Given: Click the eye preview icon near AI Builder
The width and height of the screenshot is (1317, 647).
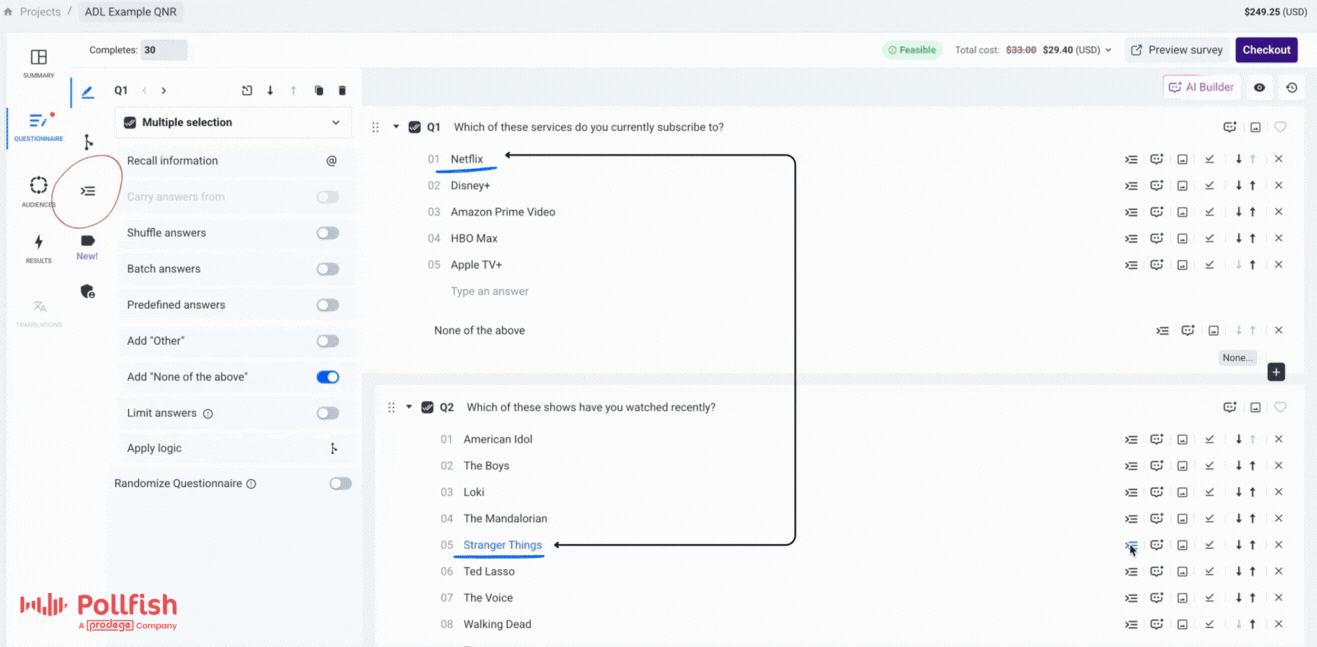Looking at the screenshot, I should click(x=1259, y=87).
